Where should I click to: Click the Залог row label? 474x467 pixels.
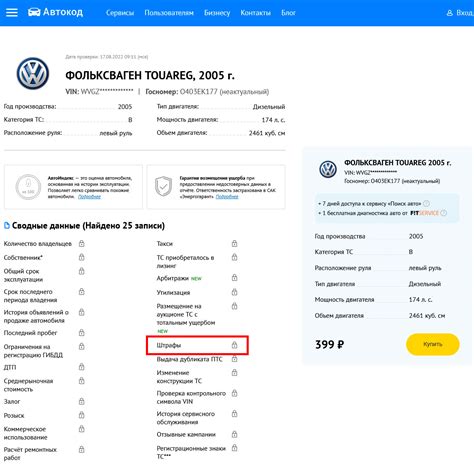click(x=12, y=402)
